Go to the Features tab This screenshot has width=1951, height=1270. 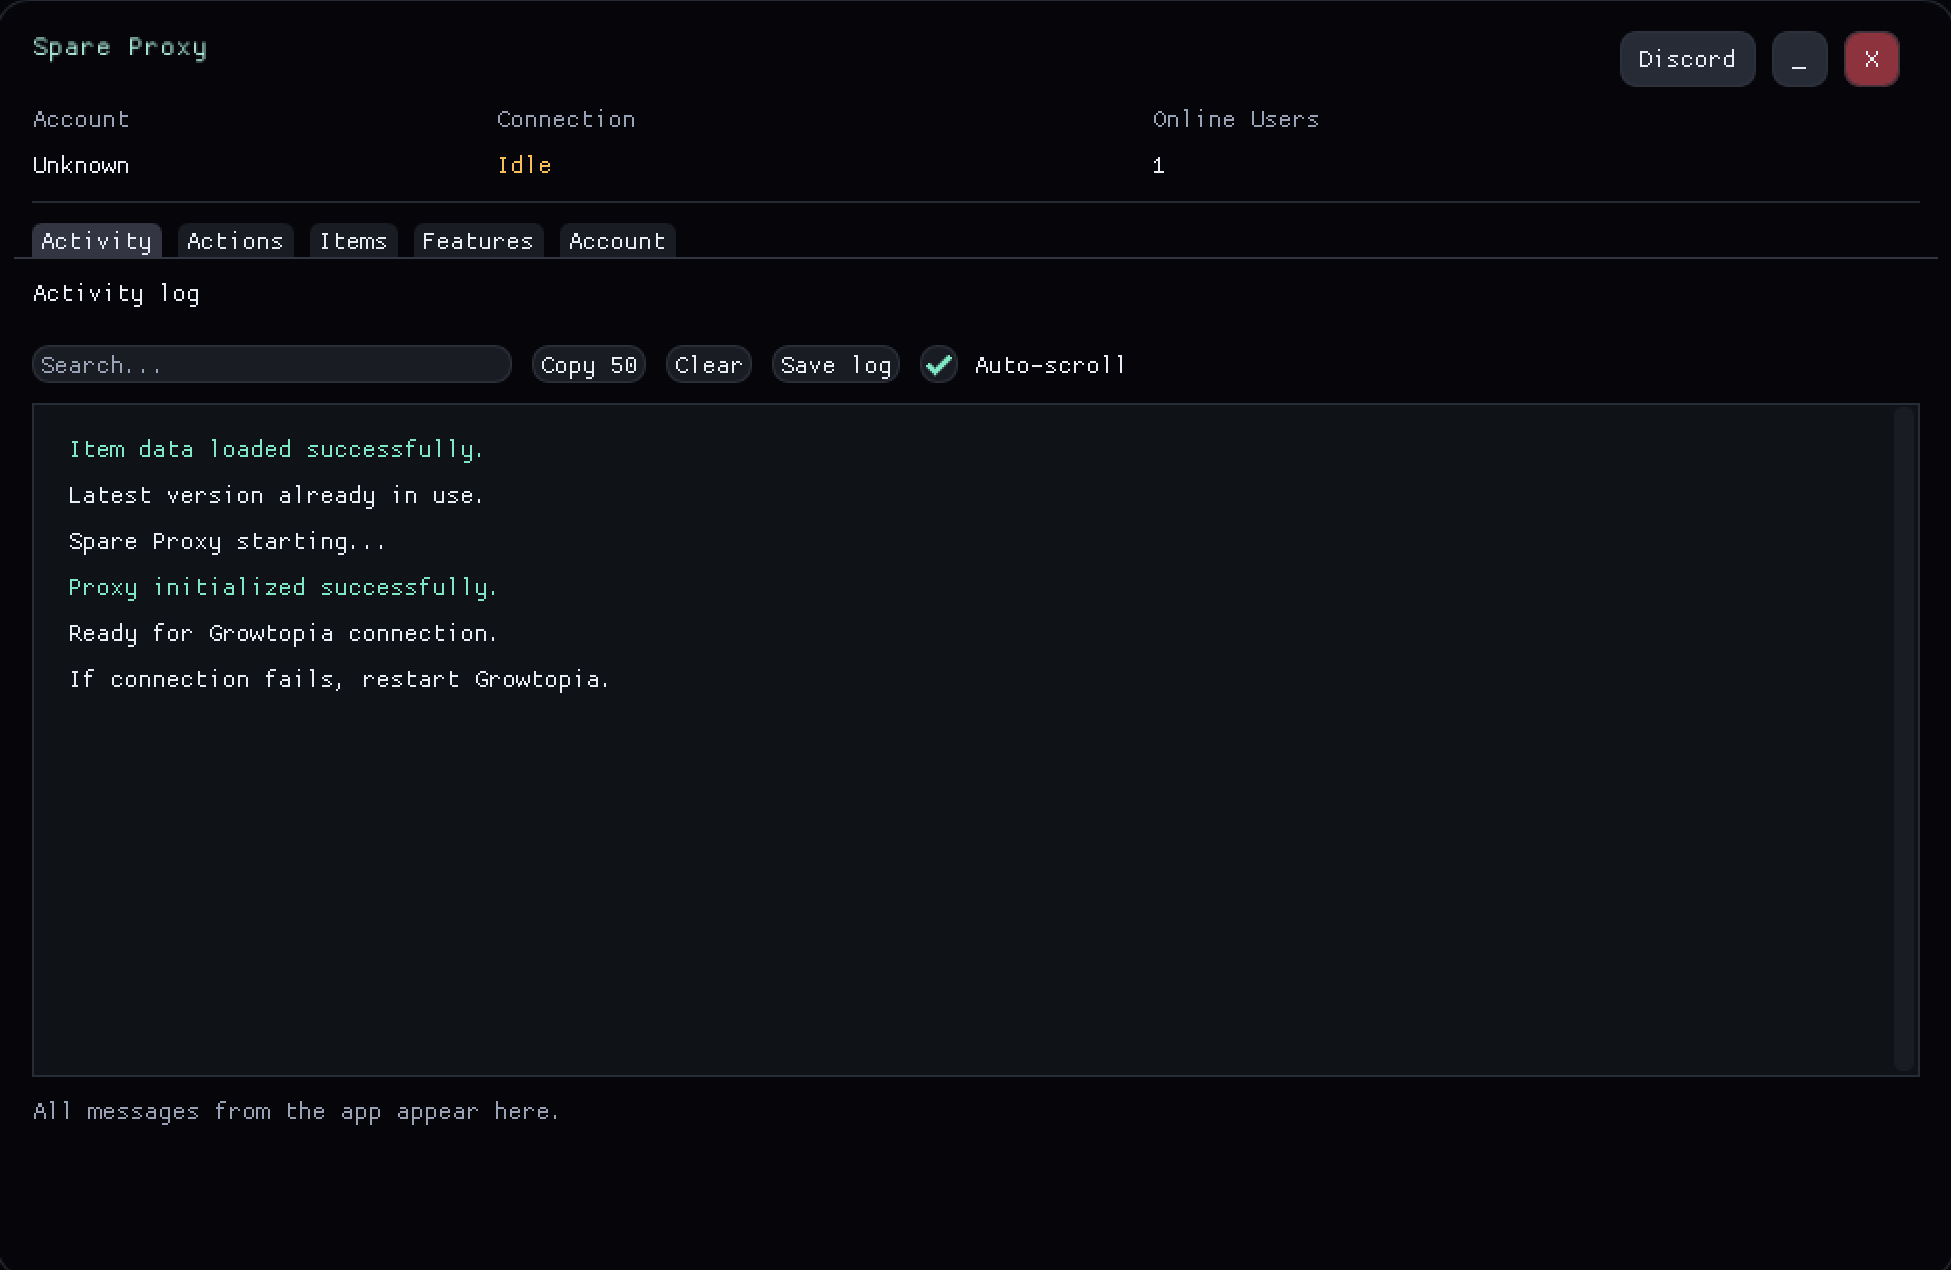click(x=477, y=241)
